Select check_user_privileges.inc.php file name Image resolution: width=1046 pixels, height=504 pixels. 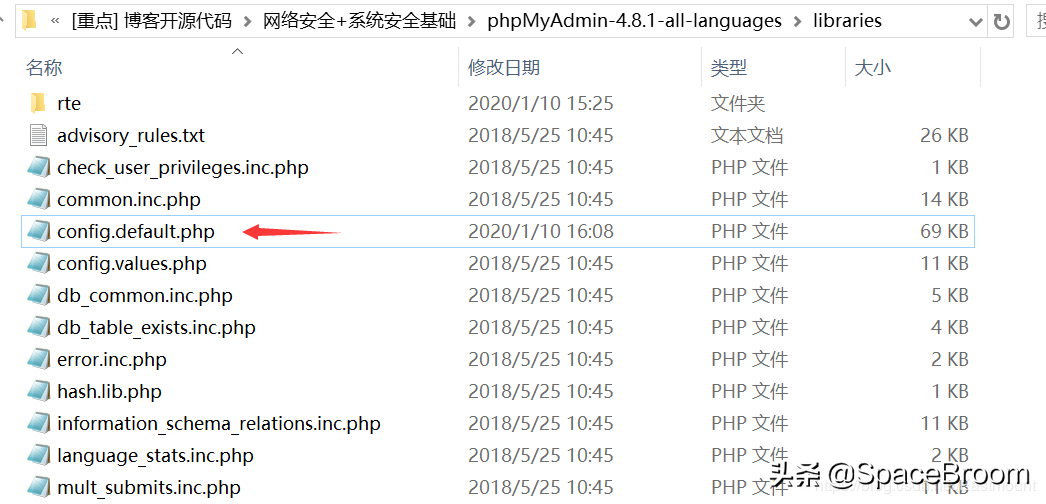pyautogui.click(x=183, y=167)
